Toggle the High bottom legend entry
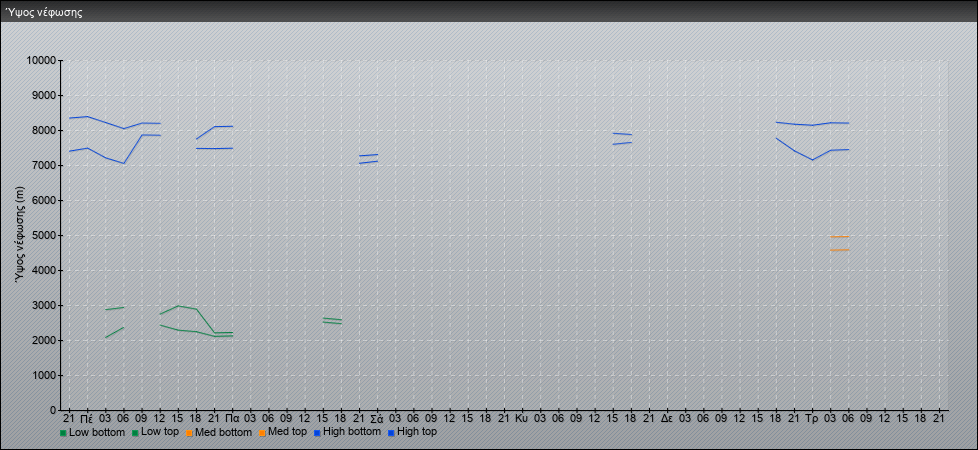978x450 pixels. click(x=347, y=432)
